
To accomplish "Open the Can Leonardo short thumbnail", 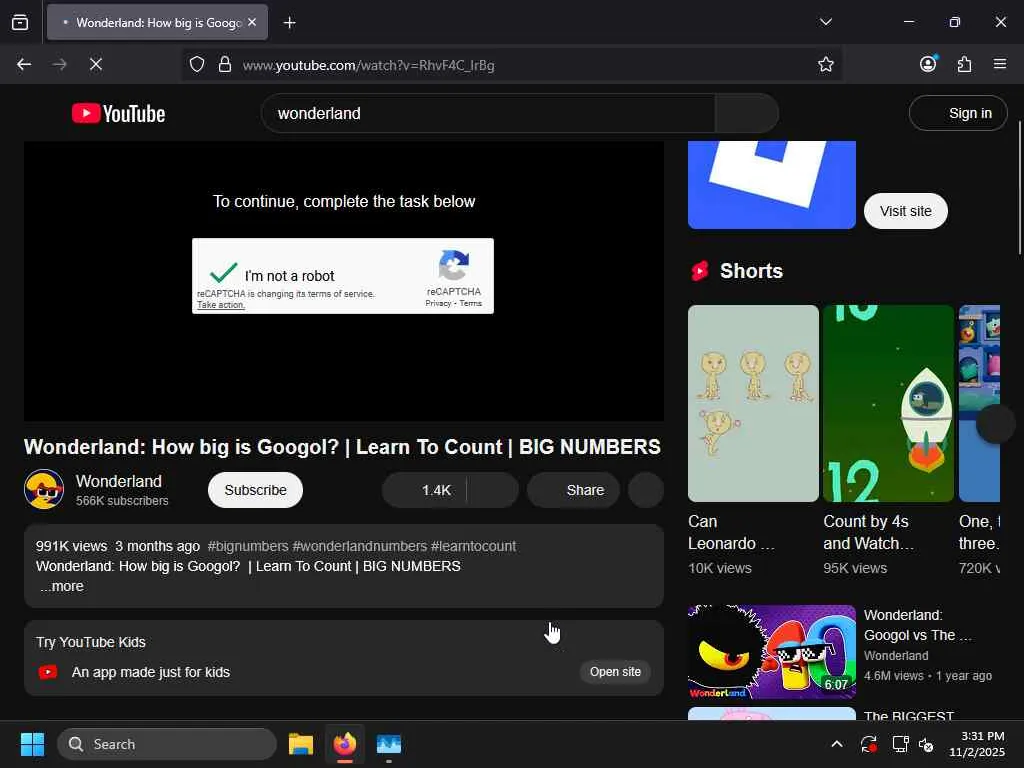I will pyautogui.click(x=753, y=403).
